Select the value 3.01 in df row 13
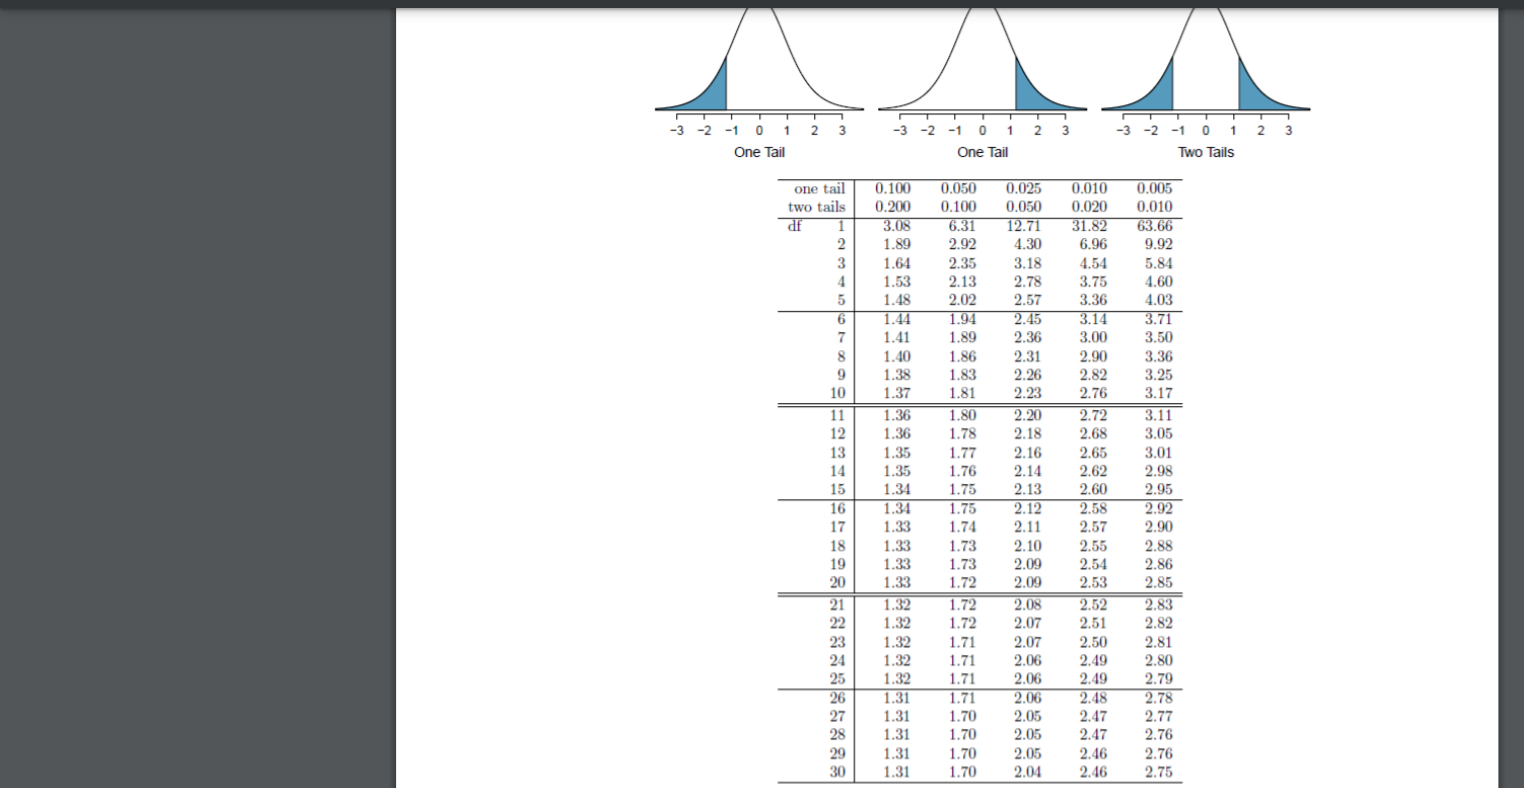Screen dimensions: 1524x788 pos(1158,452)
